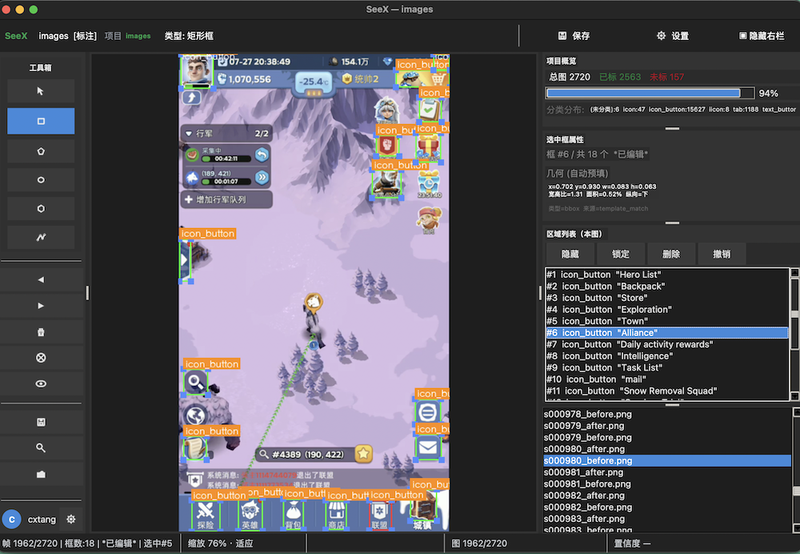
Task: Click 保存 save button in top bar
Action: point(574,36)
